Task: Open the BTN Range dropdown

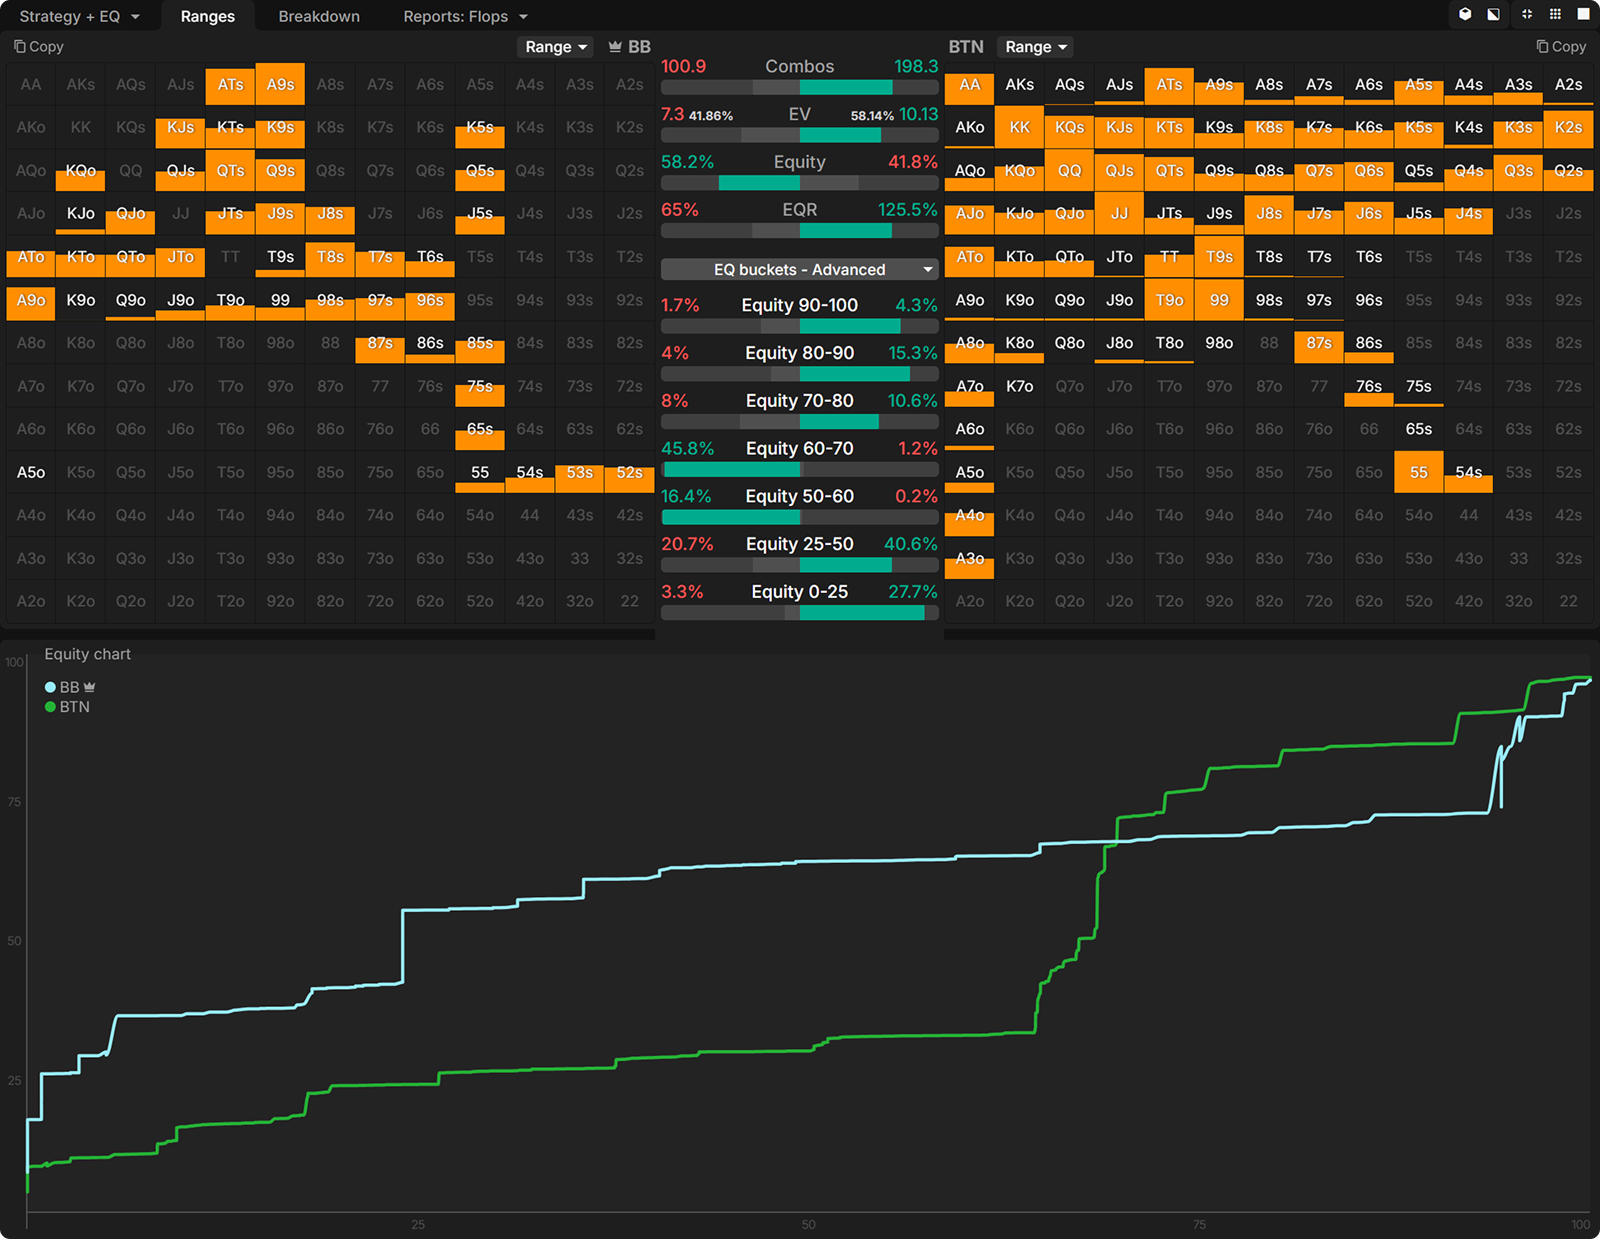Action: 1035,47
